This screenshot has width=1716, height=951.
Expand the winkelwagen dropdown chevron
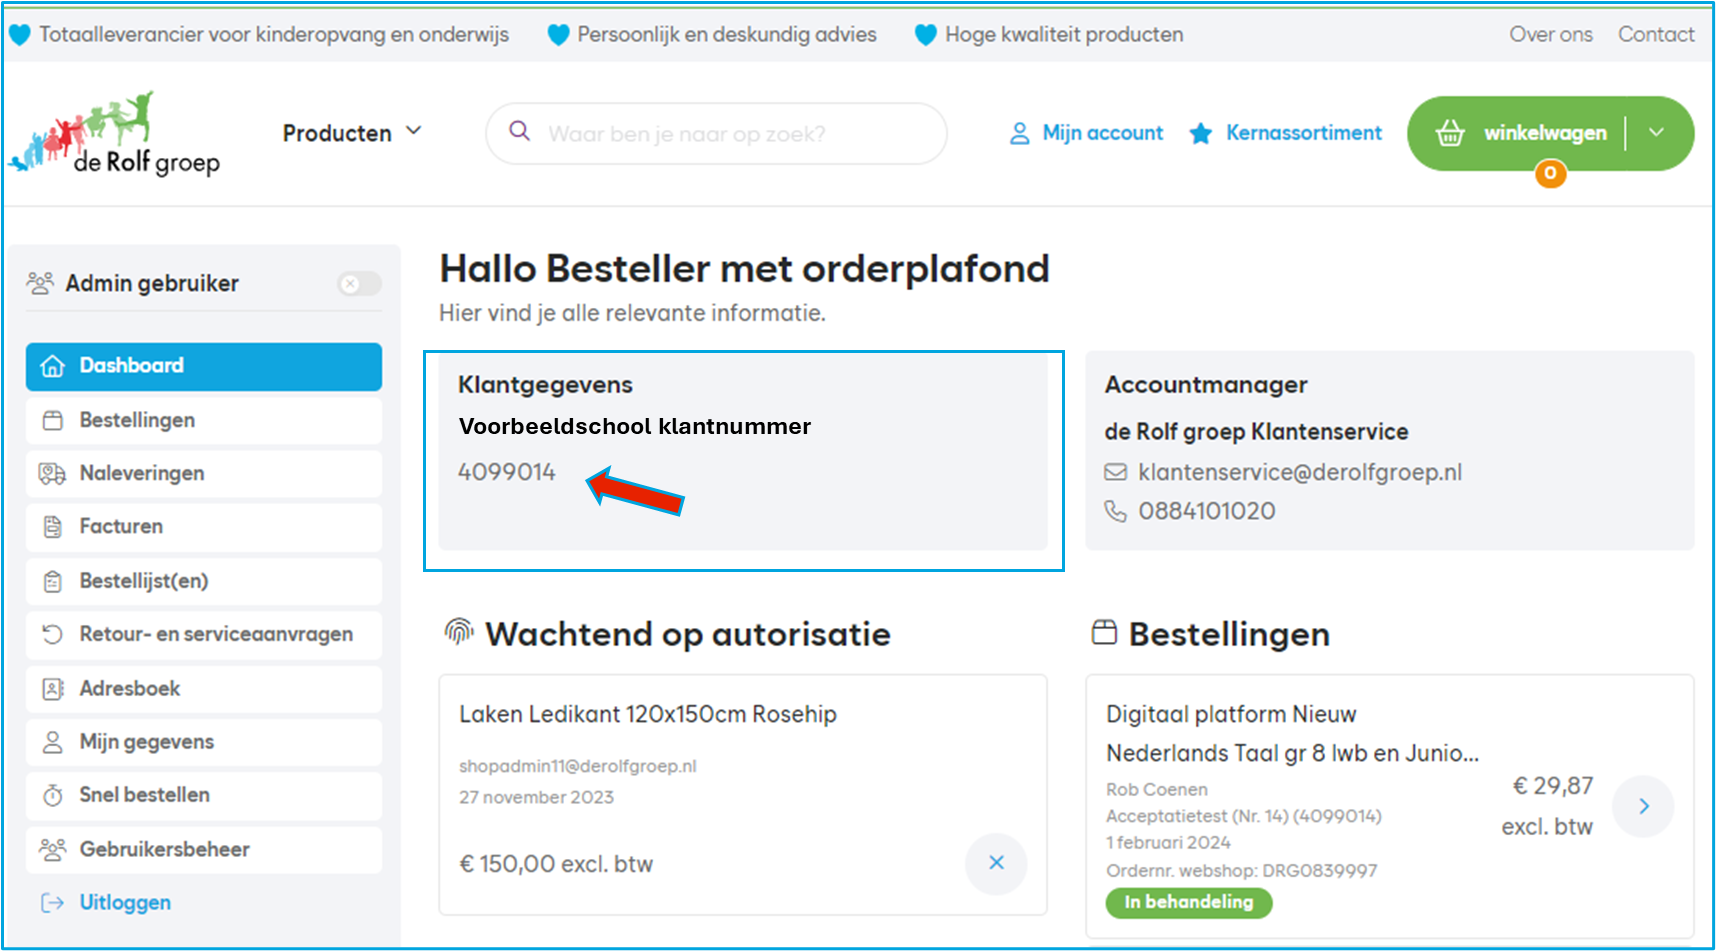pos(1656,132)
